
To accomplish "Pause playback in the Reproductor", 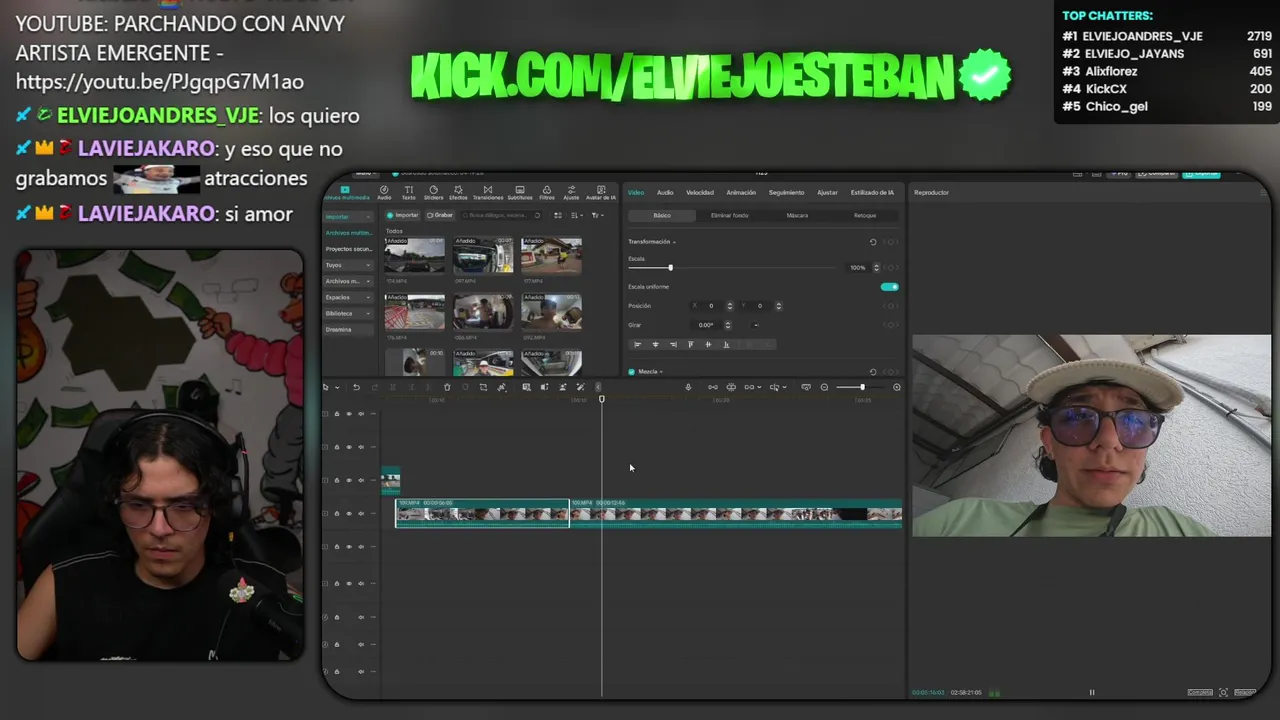I will tap(1091, 692).
